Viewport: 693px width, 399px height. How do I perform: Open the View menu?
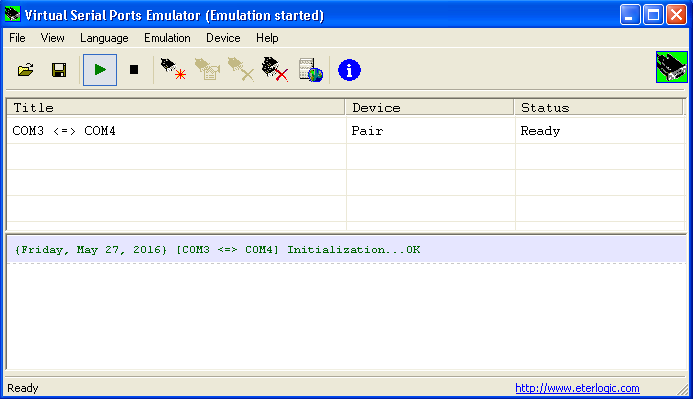[x=53, y=38]
